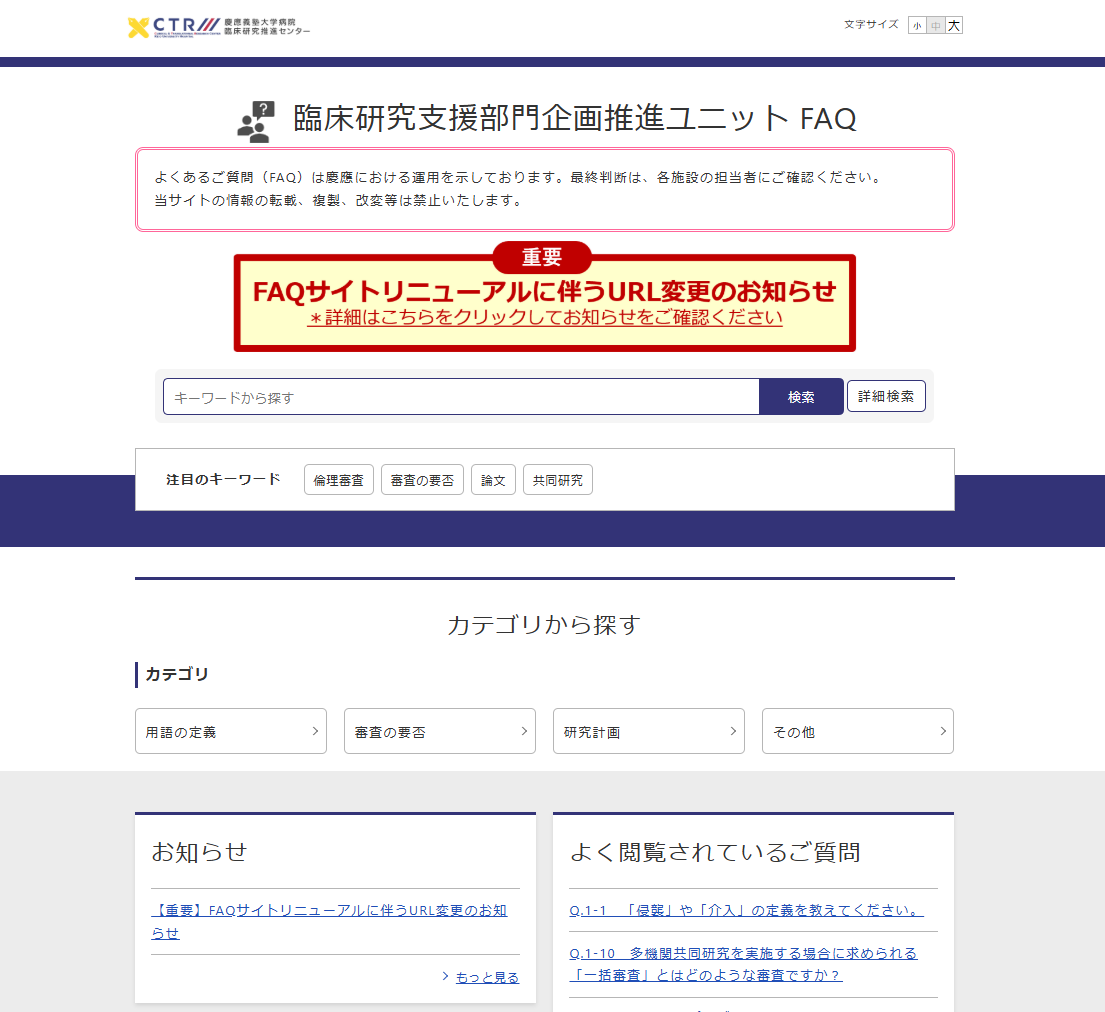Set font size to medium (中)

935,25
